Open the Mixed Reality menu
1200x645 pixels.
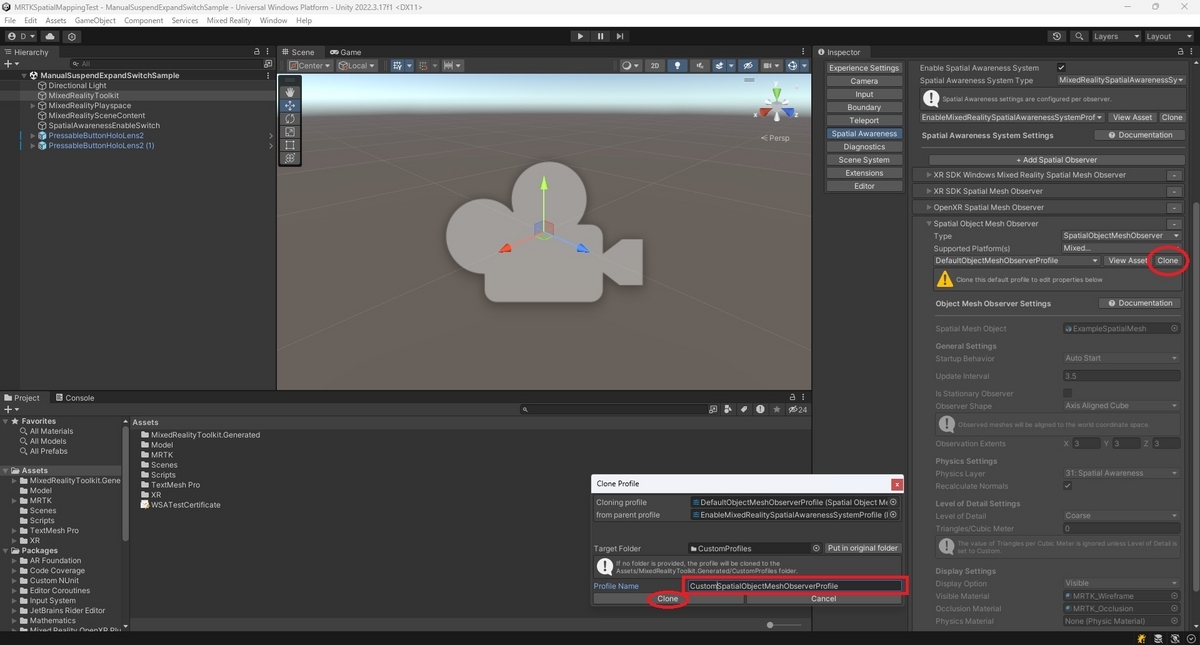coord(229,20)
